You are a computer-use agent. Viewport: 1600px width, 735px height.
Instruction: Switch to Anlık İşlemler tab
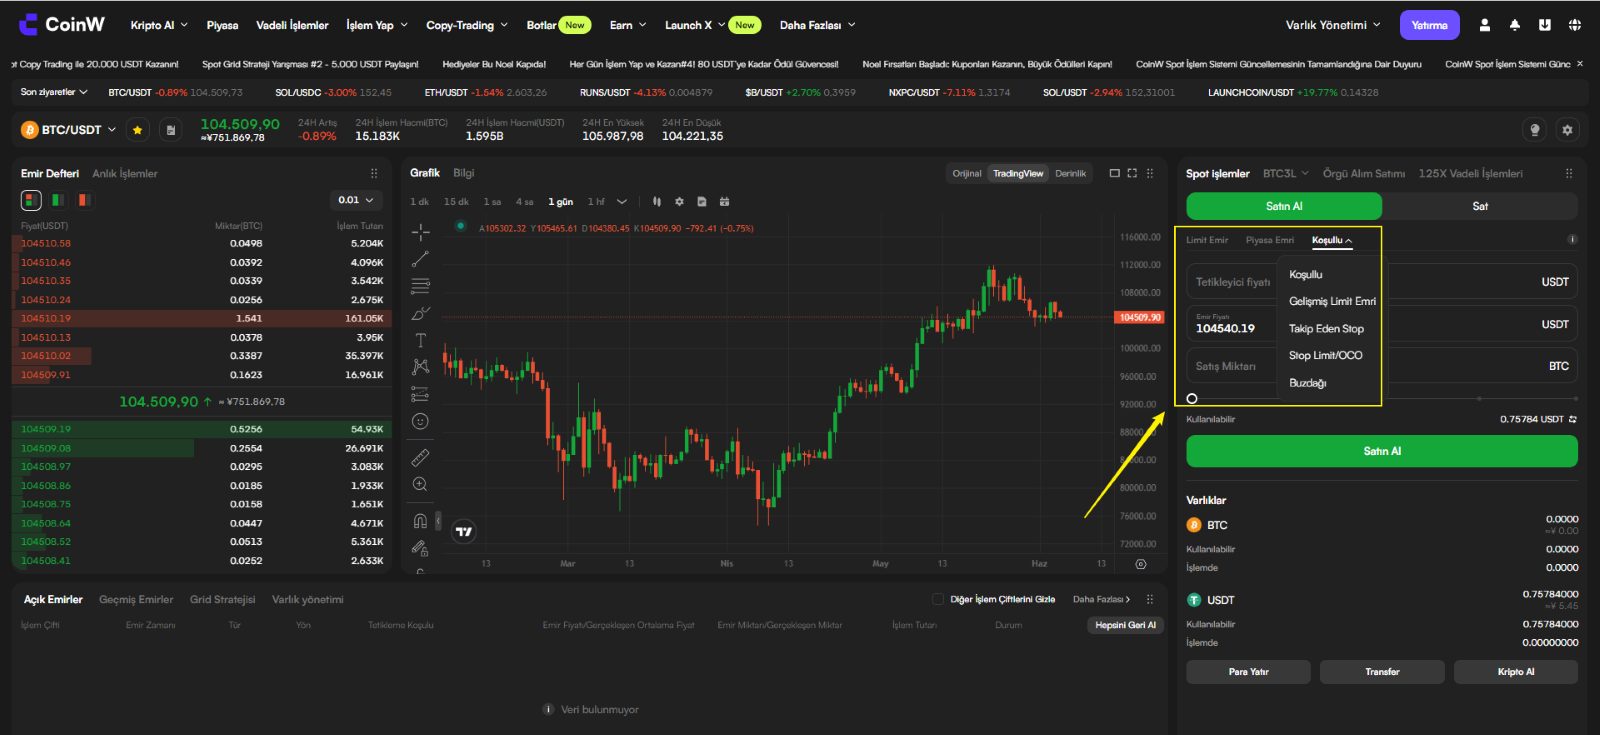pyautogui.click(x=125, y=173)
